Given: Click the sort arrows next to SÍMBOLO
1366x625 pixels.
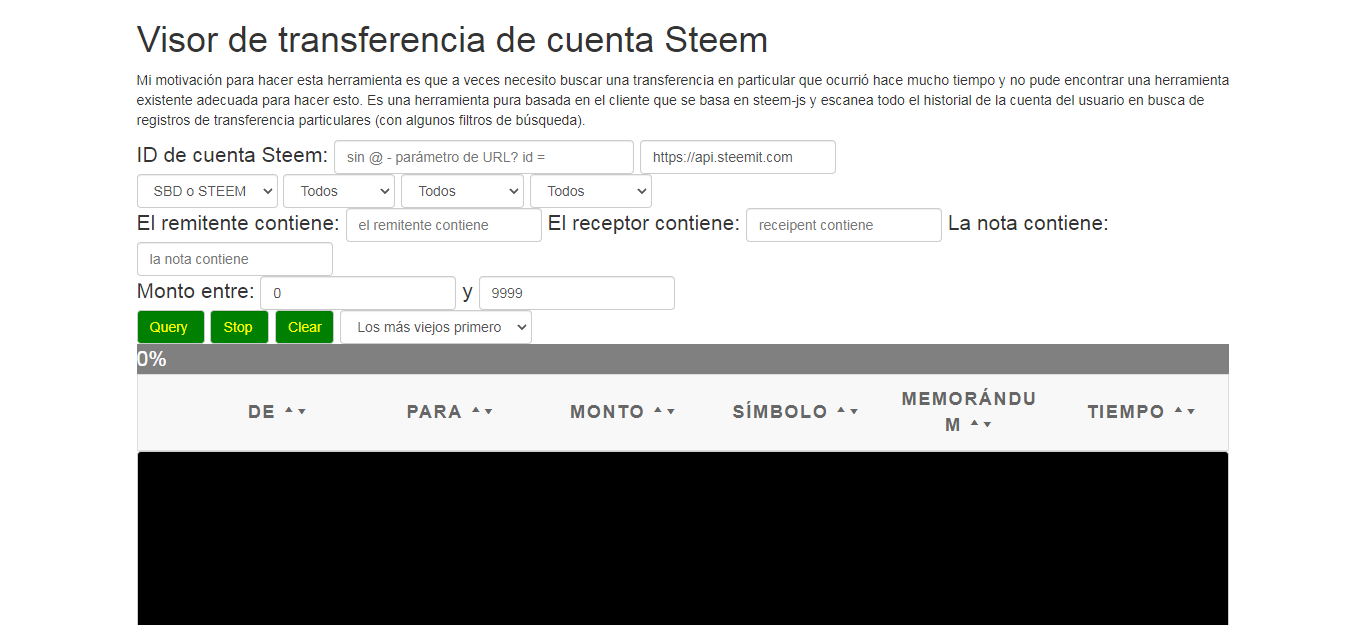Looking at the screenshot, I should (848, 412).
